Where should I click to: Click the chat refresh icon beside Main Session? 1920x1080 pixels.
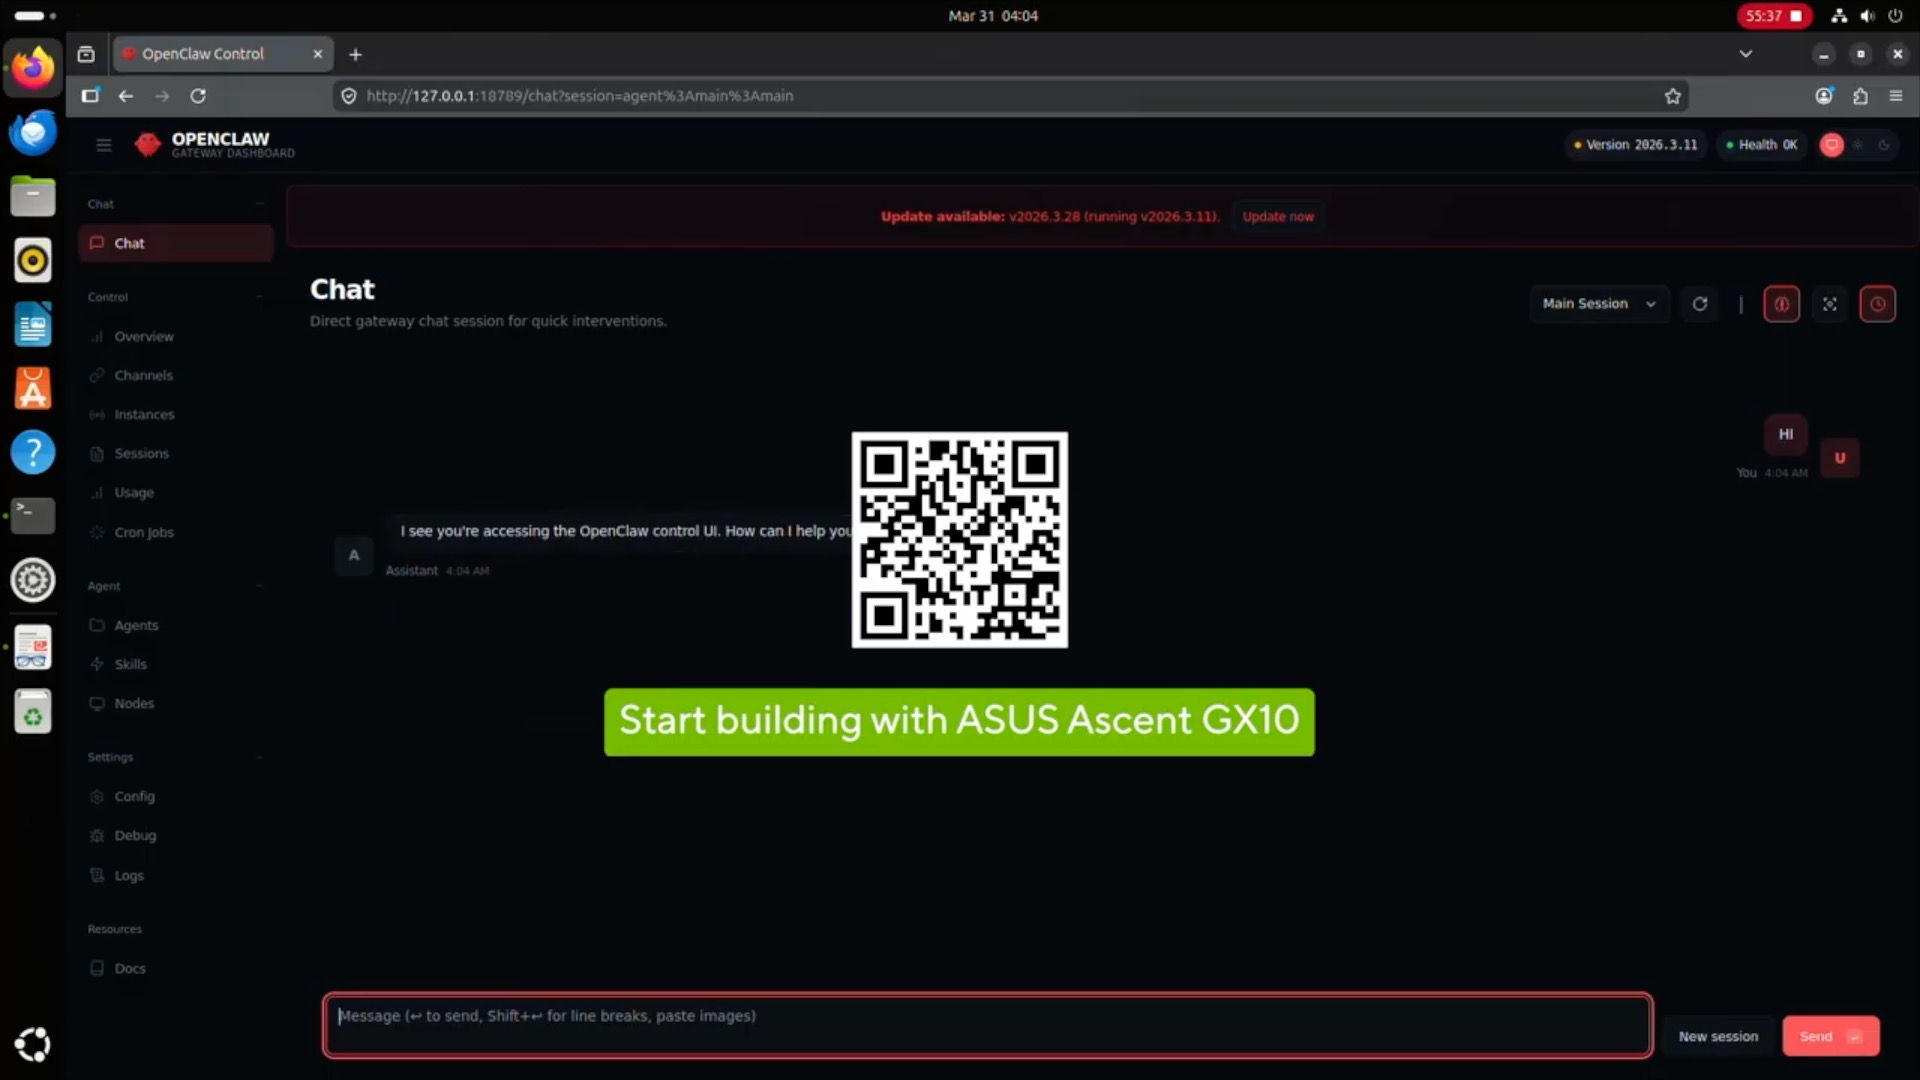pyautogui.click(x=1699, y=304)
